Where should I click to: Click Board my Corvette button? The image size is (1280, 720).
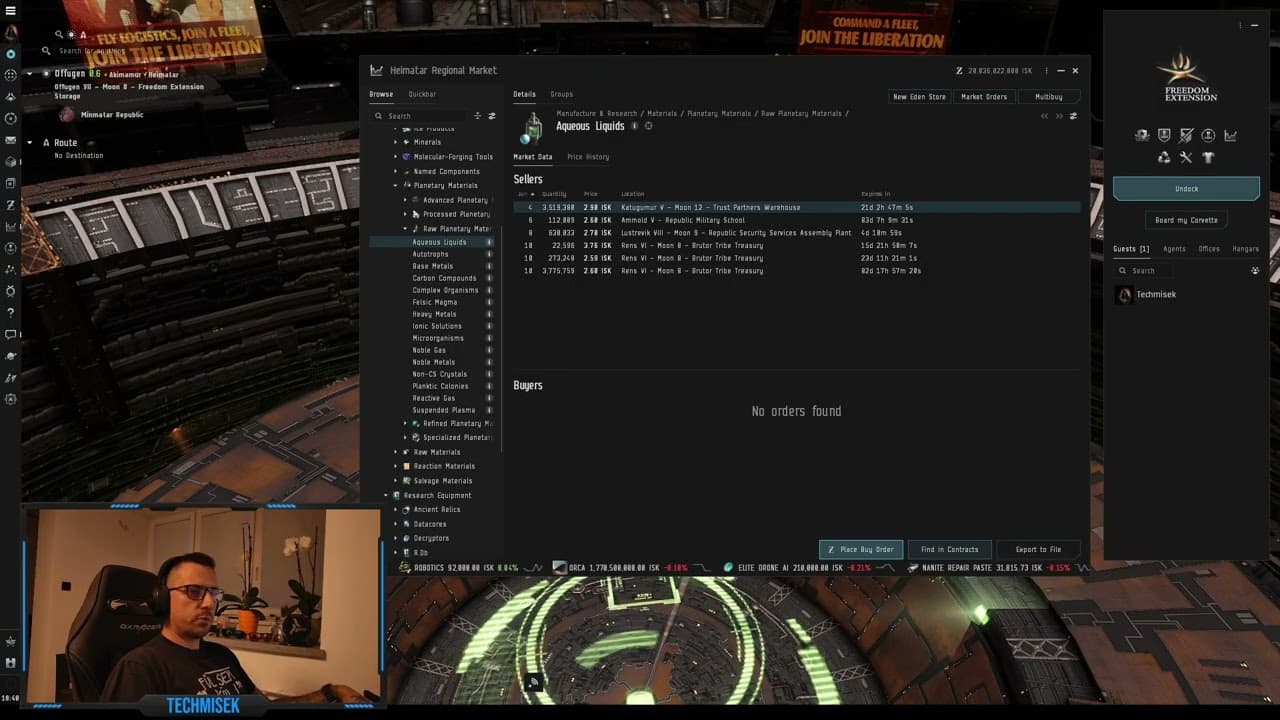[x=1186, y=220]
